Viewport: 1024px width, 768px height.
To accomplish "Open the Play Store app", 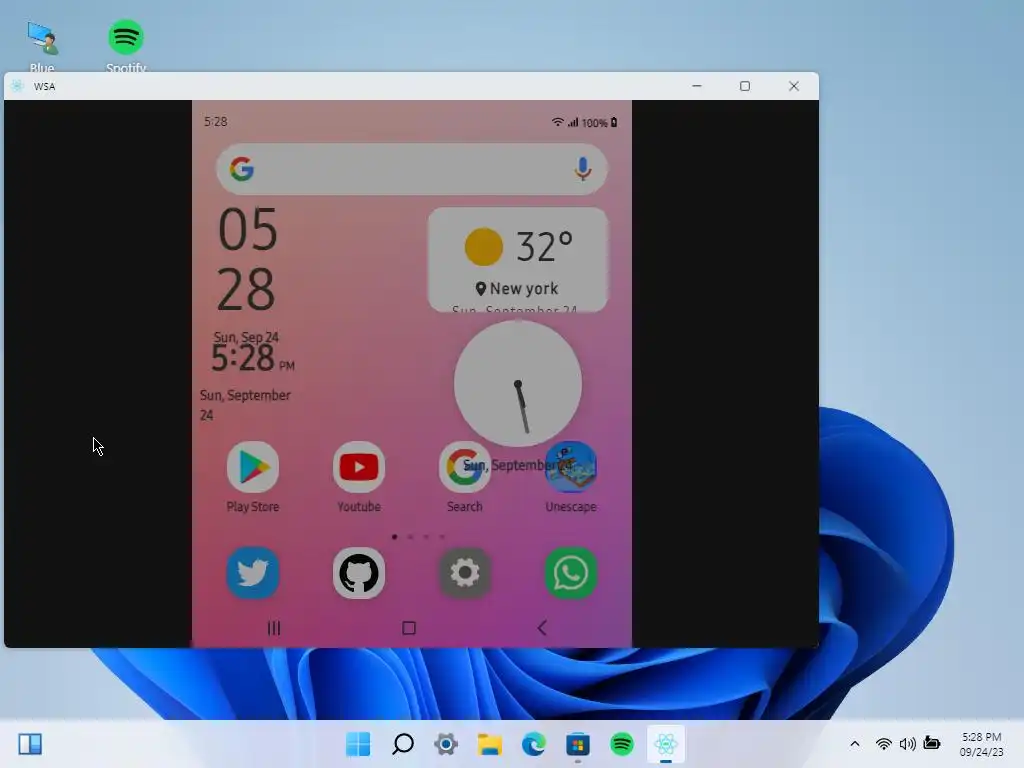I will click(253, 467).
